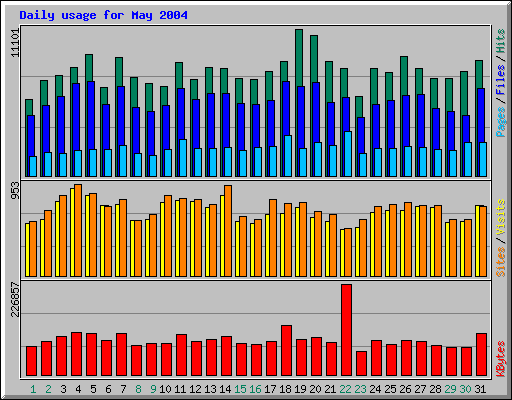
Task: Click the blue Files bar for day 5
Action: 90,115
